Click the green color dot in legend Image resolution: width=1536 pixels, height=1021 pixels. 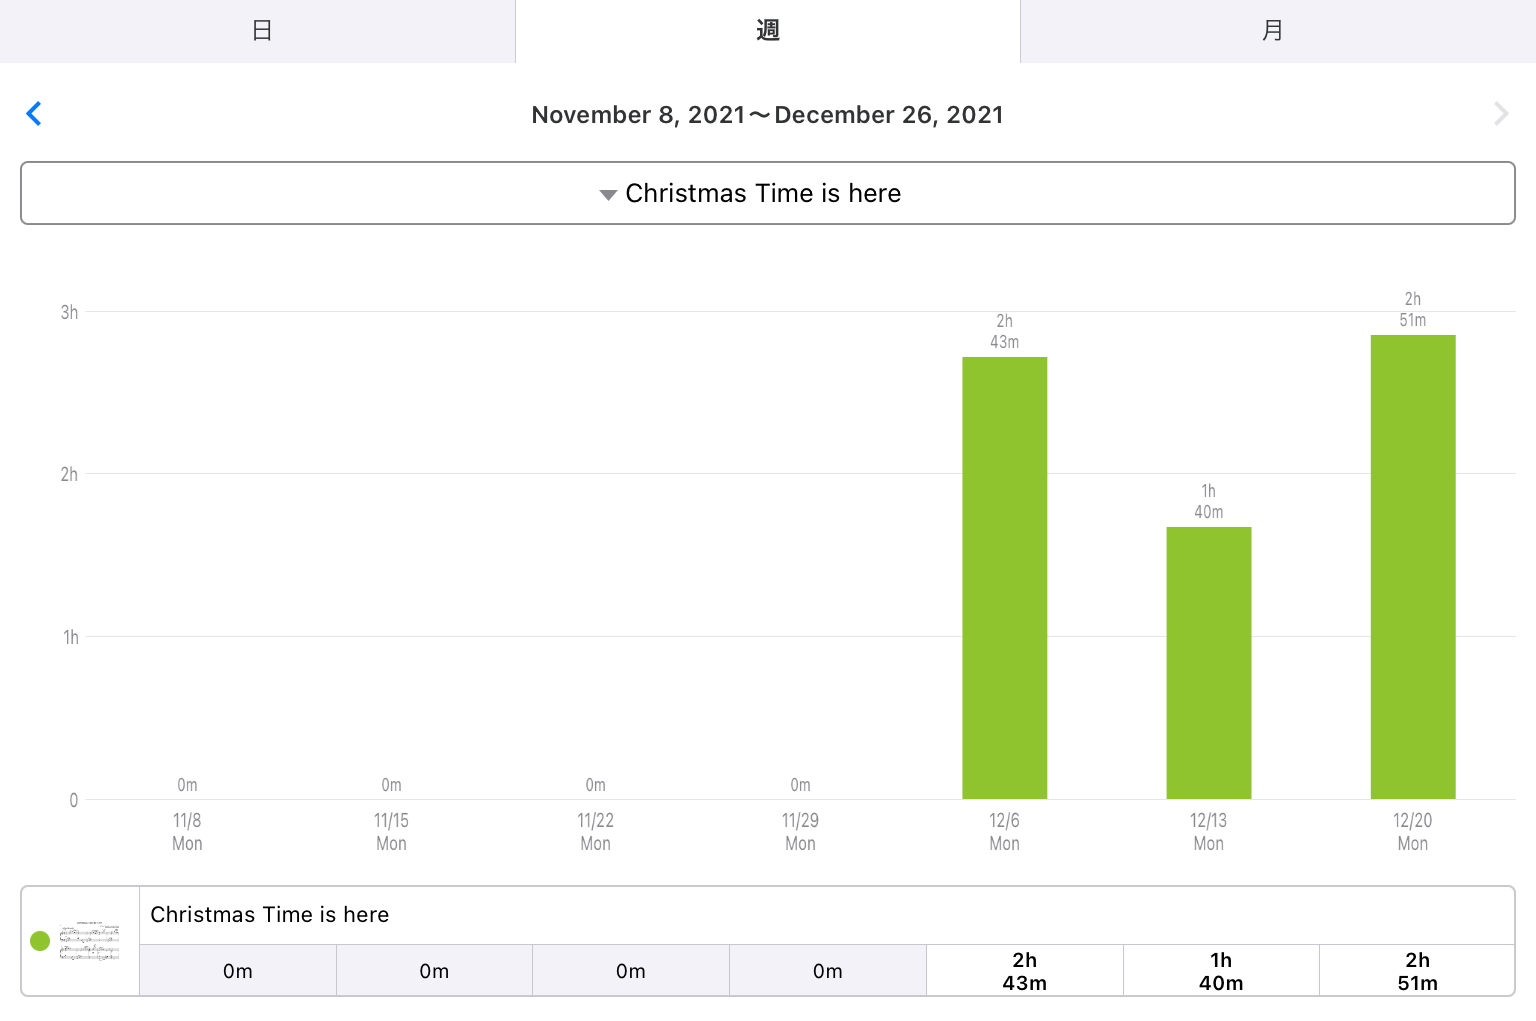pyautogui.click(x=40, y=941)
